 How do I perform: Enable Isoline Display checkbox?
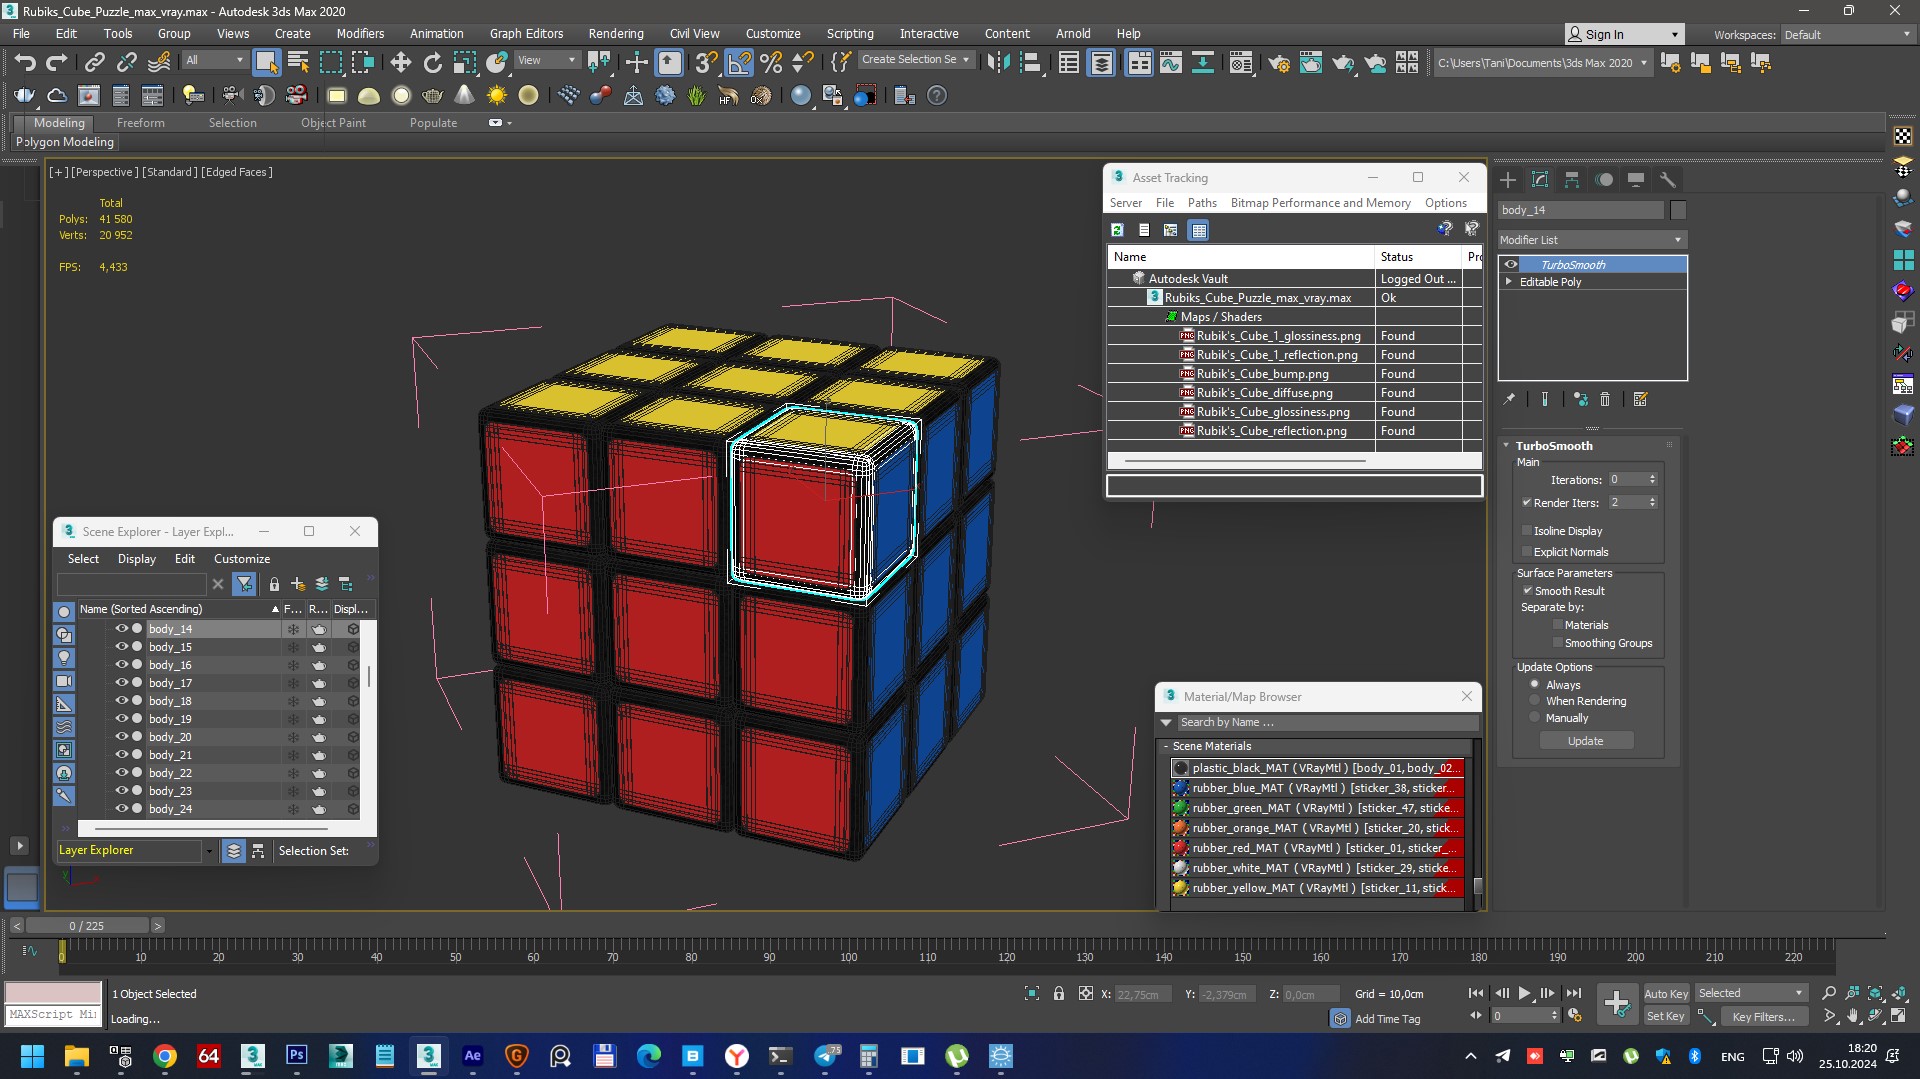click(x=1527, y=531)
